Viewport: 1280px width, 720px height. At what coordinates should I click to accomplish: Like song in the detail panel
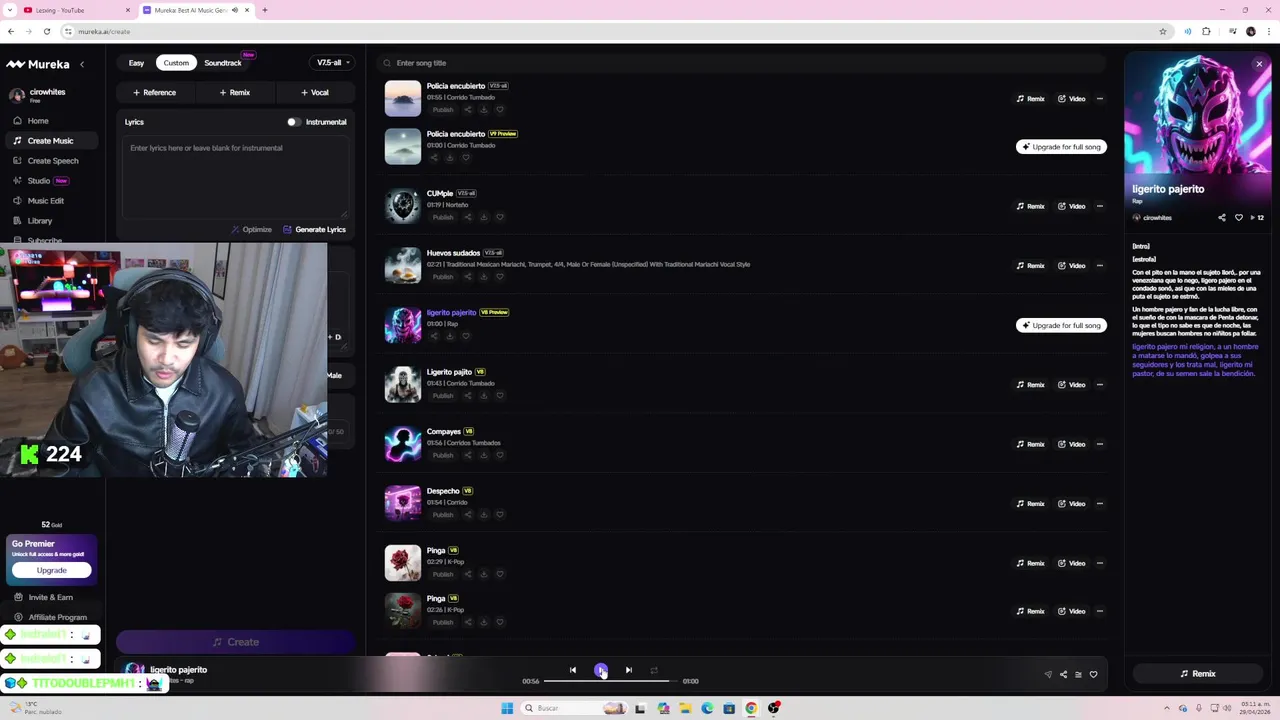click(1239, 218)
